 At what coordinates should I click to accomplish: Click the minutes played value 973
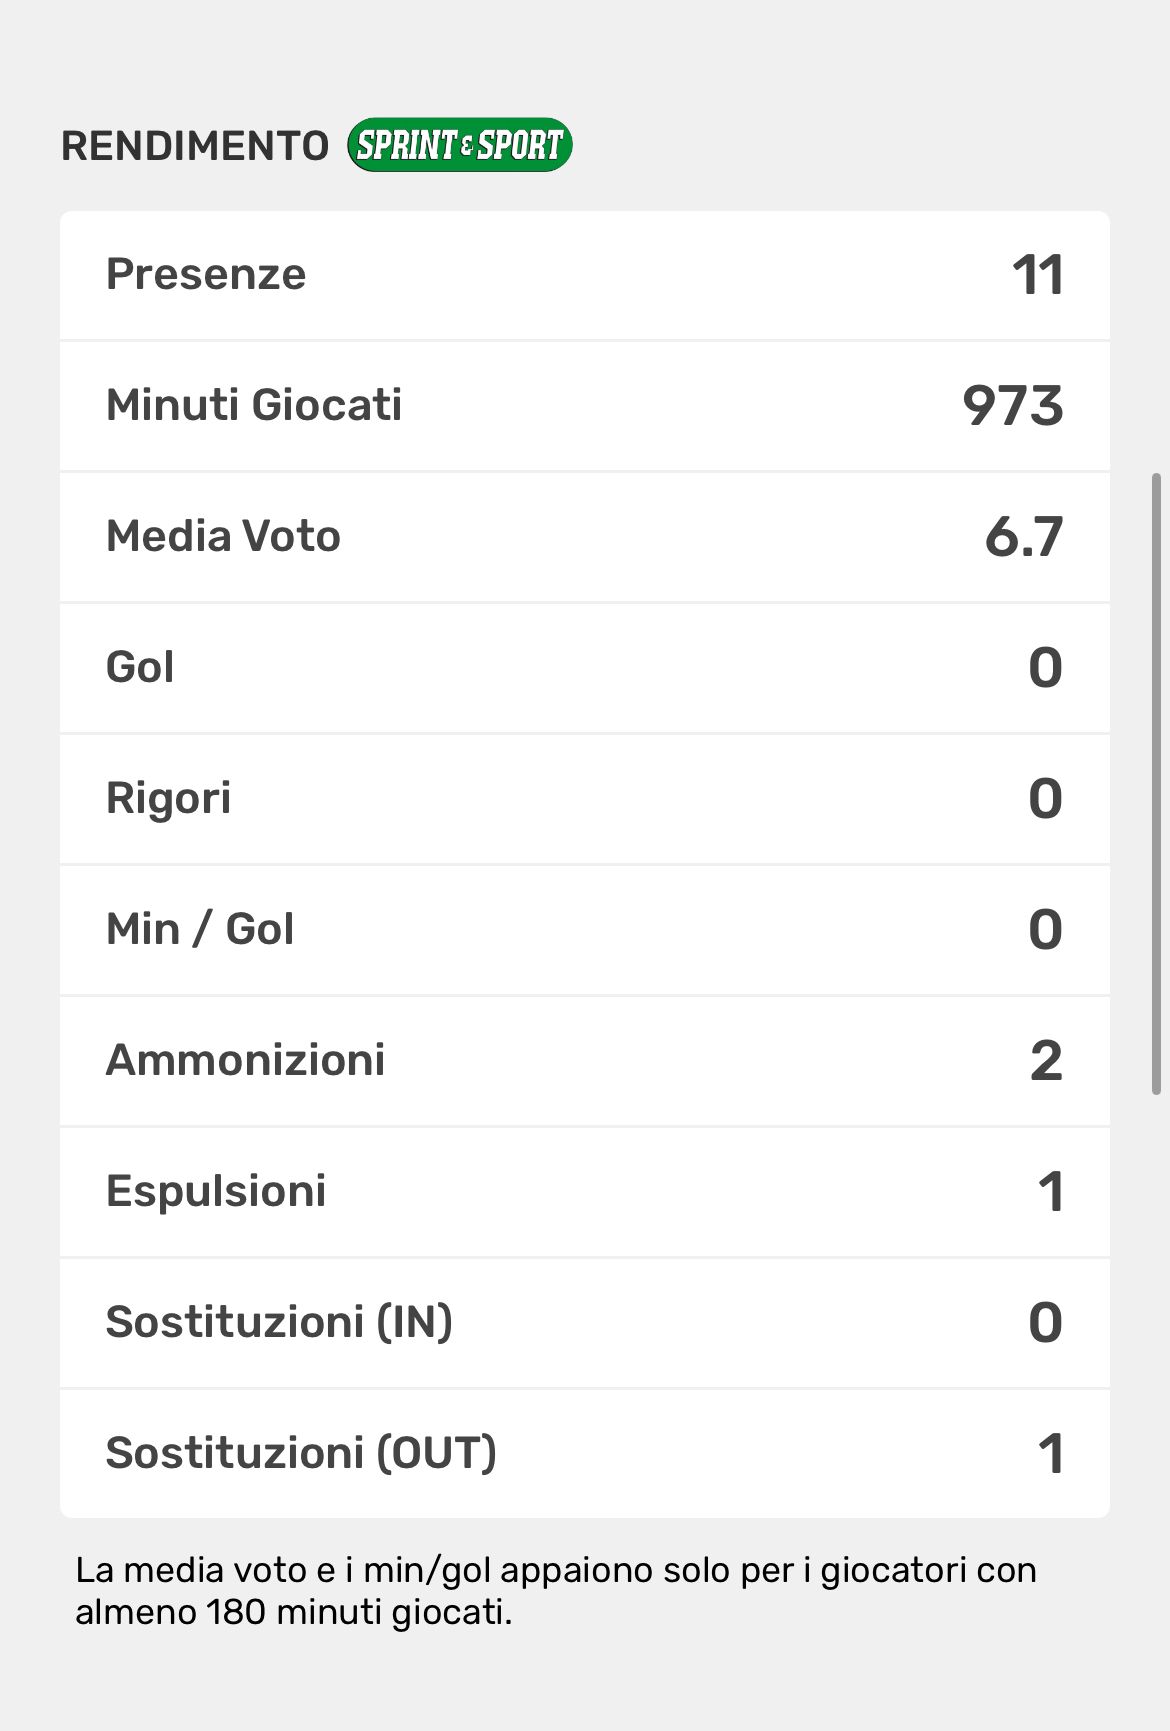point(1012,406)
